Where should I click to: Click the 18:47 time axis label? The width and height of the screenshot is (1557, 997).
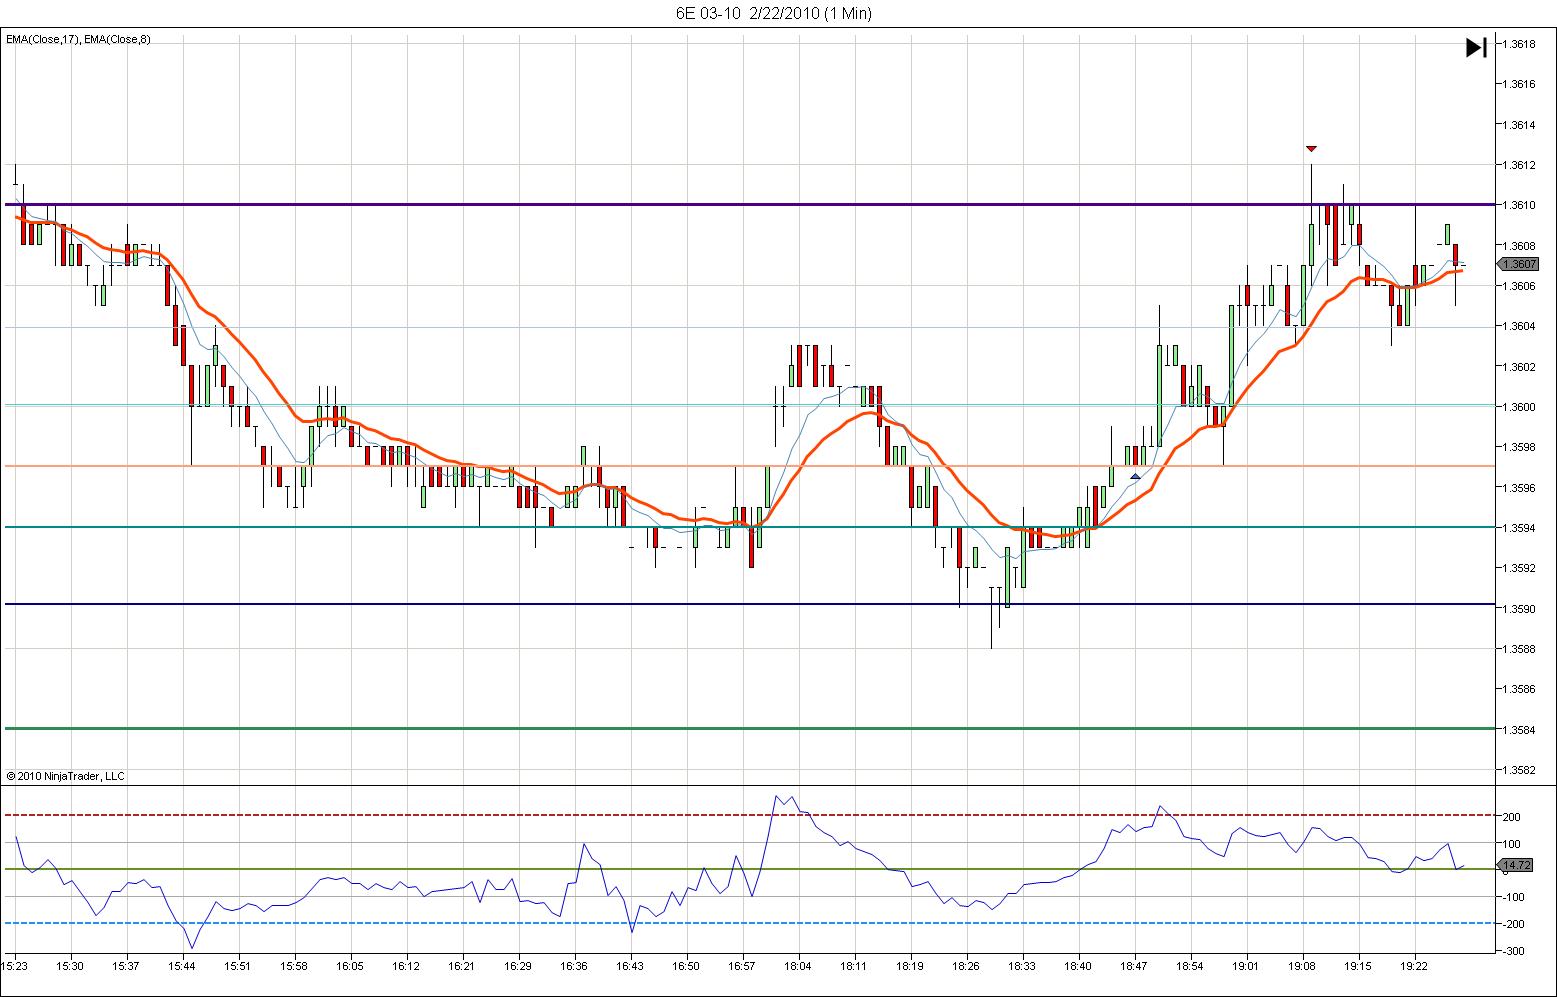[x=1134, y=967]
